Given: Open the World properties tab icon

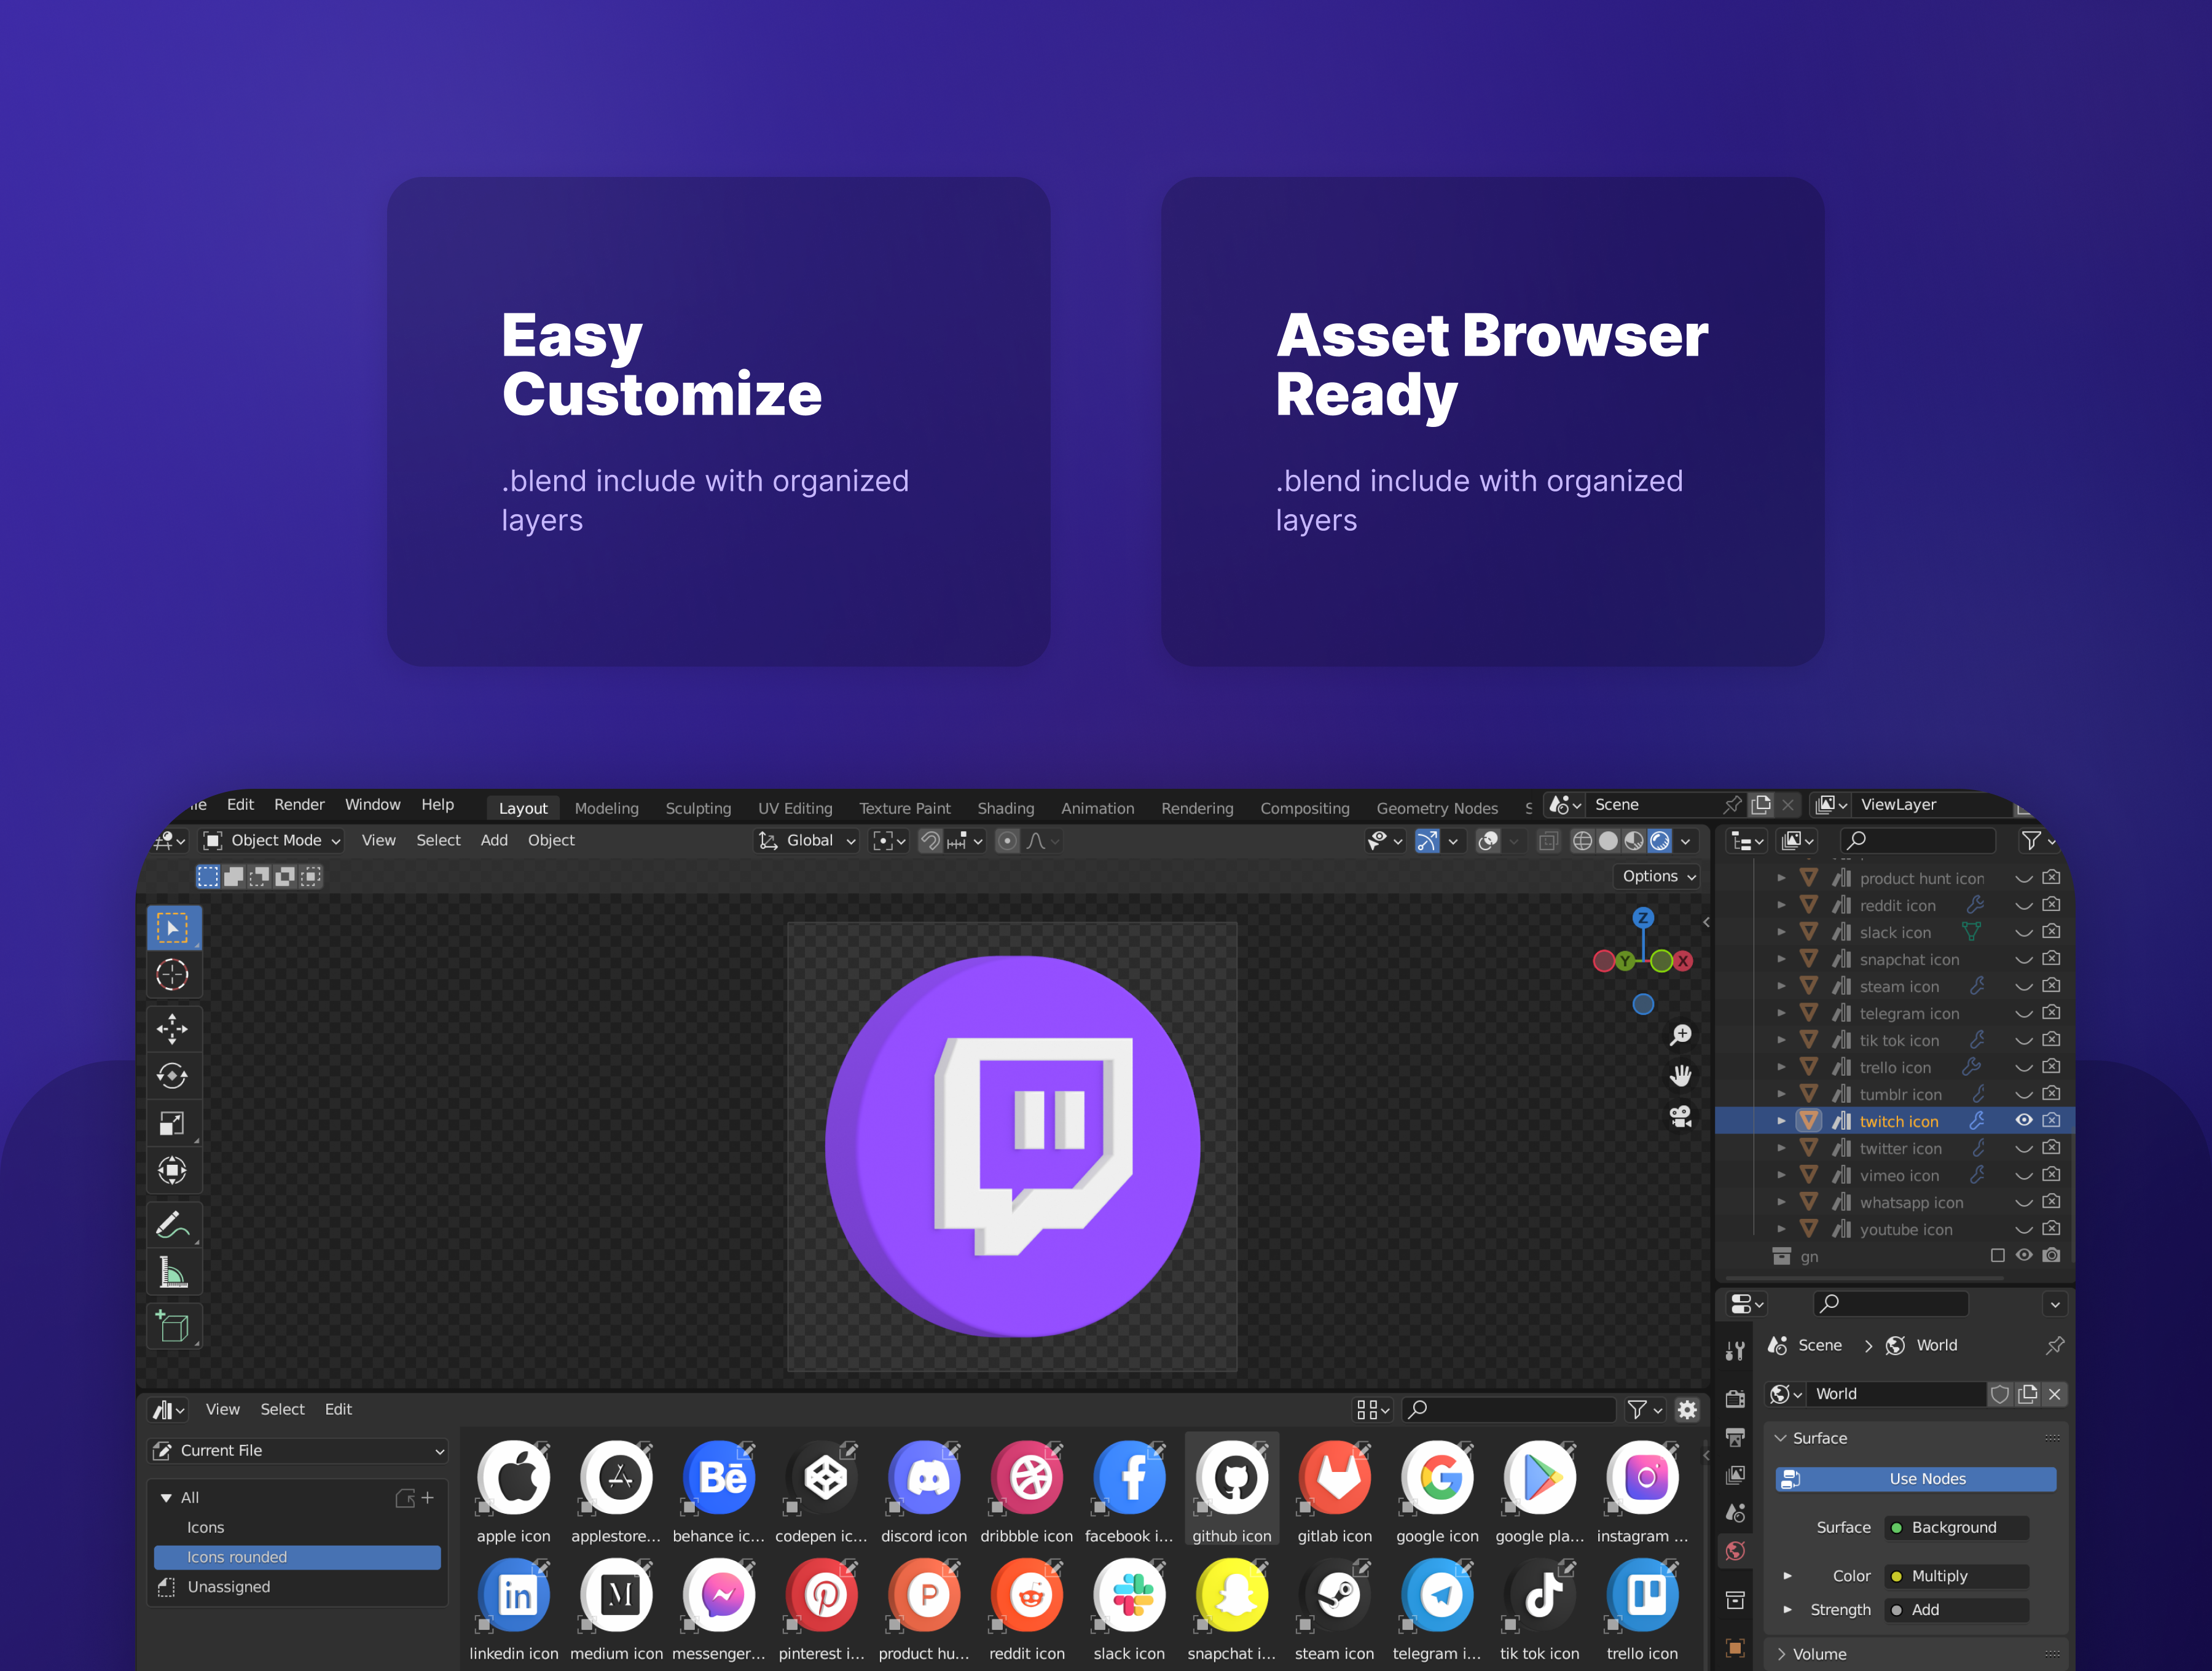Looking at the screenshot, I should coord(1736,1551).
